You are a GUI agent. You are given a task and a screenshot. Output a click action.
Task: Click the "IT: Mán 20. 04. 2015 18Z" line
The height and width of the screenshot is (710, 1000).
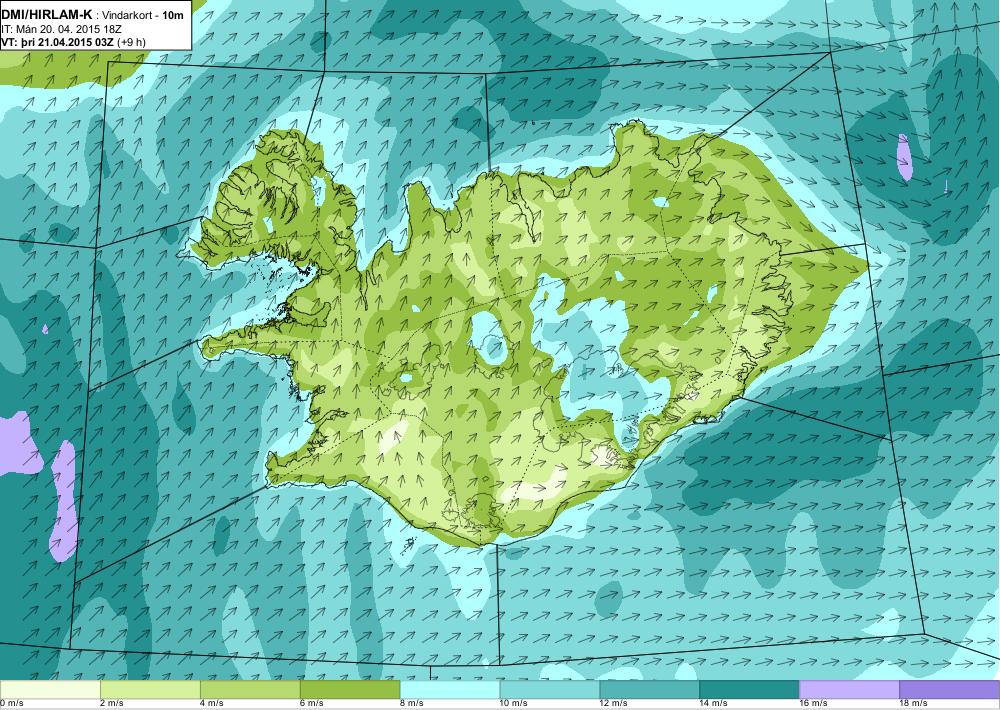(61, 29)
